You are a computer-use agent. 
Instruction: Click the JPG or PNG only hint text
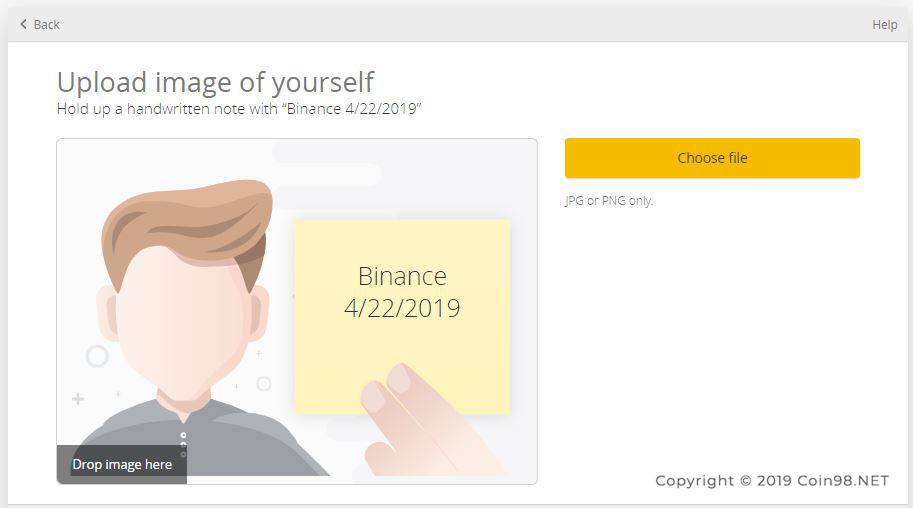pos(609,201)
